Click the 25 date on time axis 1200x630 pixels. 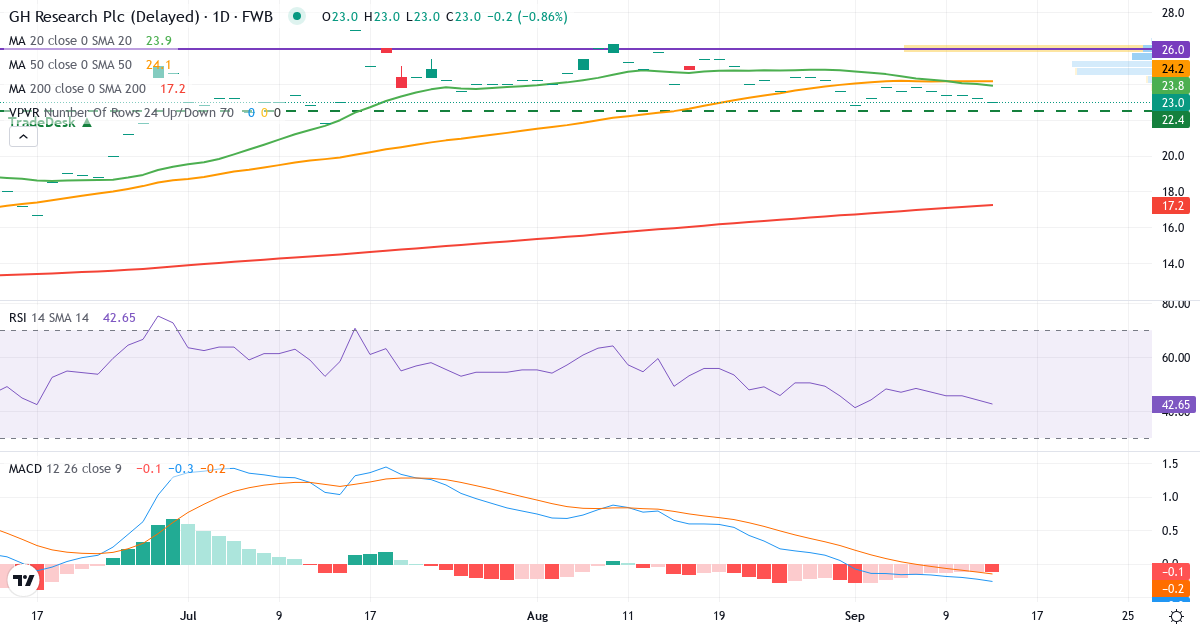(1128, 616)
